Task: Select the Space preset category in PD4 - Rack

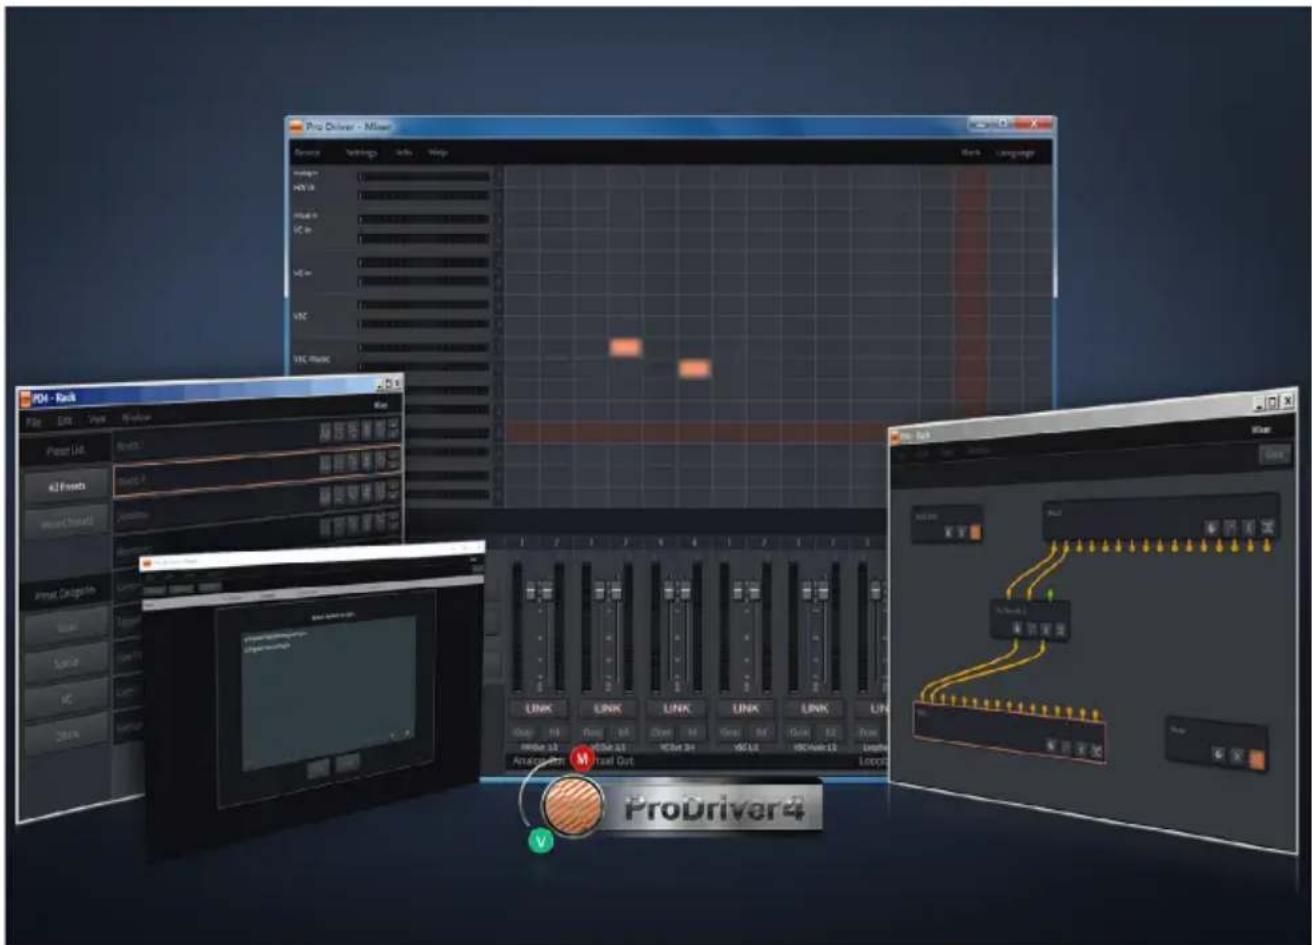Action: tap(69, 662)
